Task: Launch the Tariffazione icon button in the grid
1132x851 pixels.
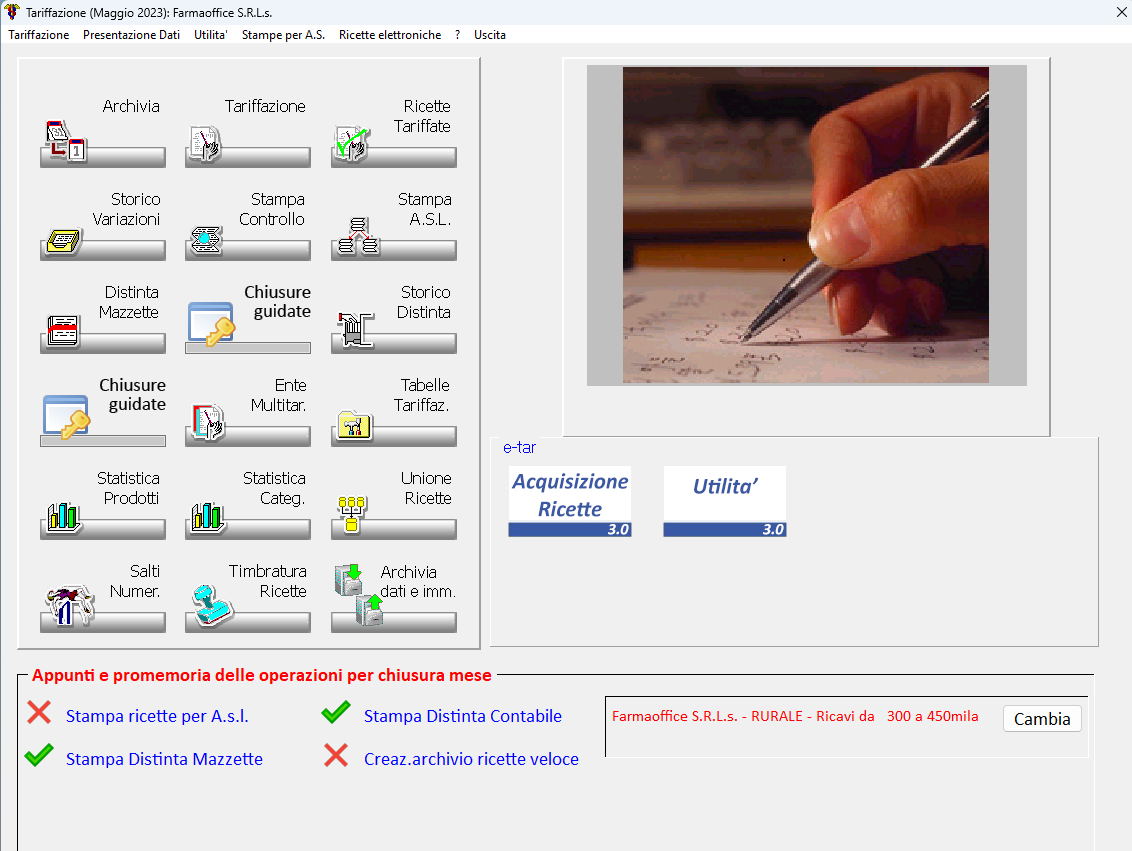Action: click(x=248, y=131)
